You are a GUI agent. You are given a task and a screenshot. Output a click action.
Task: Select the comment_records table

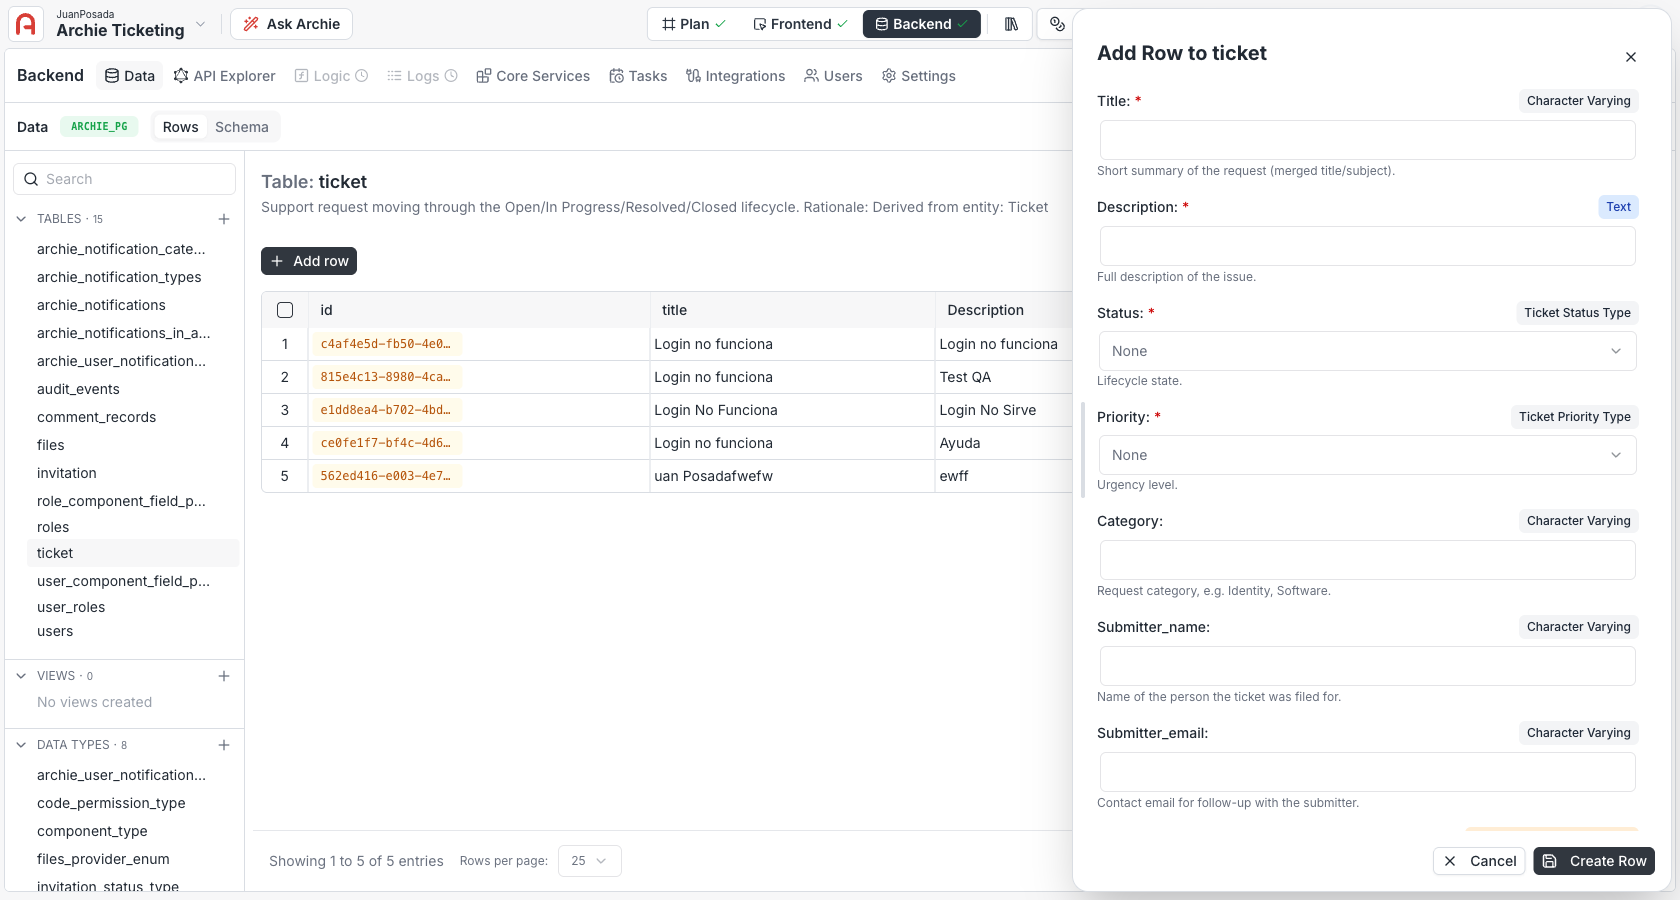tap(96, 417)
